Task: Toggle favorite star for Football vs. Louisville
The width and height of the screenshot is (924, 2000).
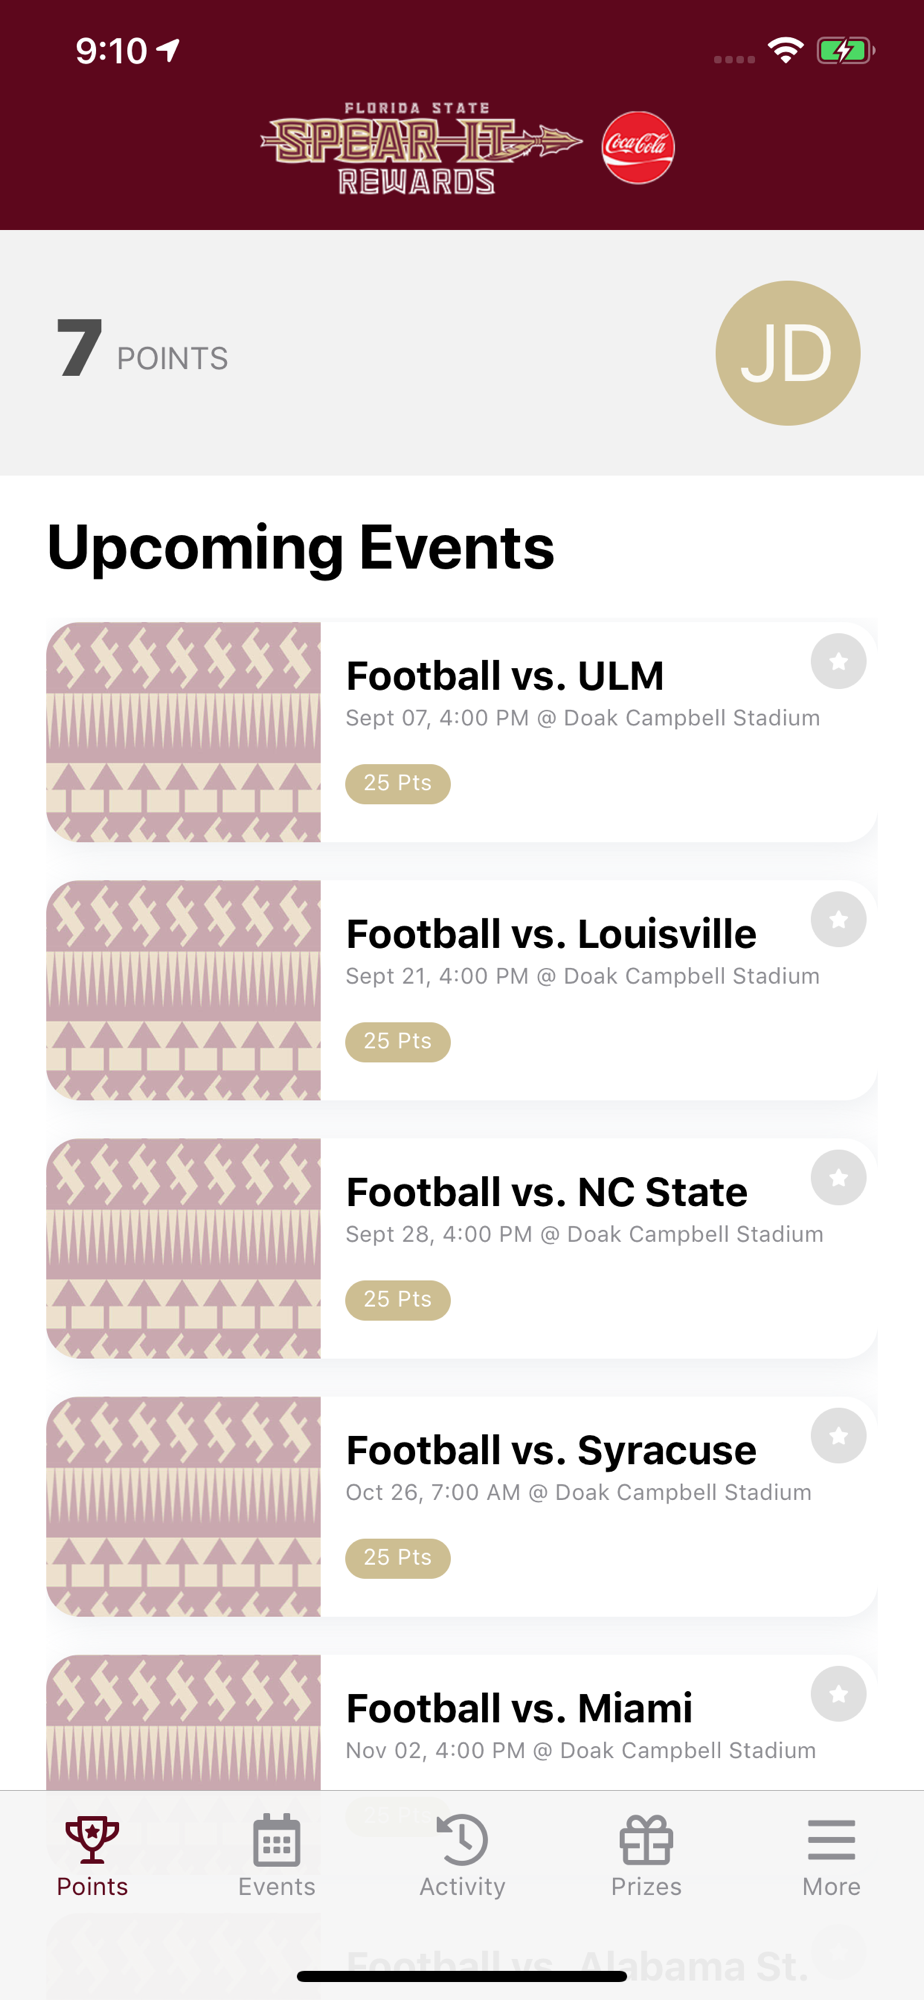Action: click(x=838, y=919)
